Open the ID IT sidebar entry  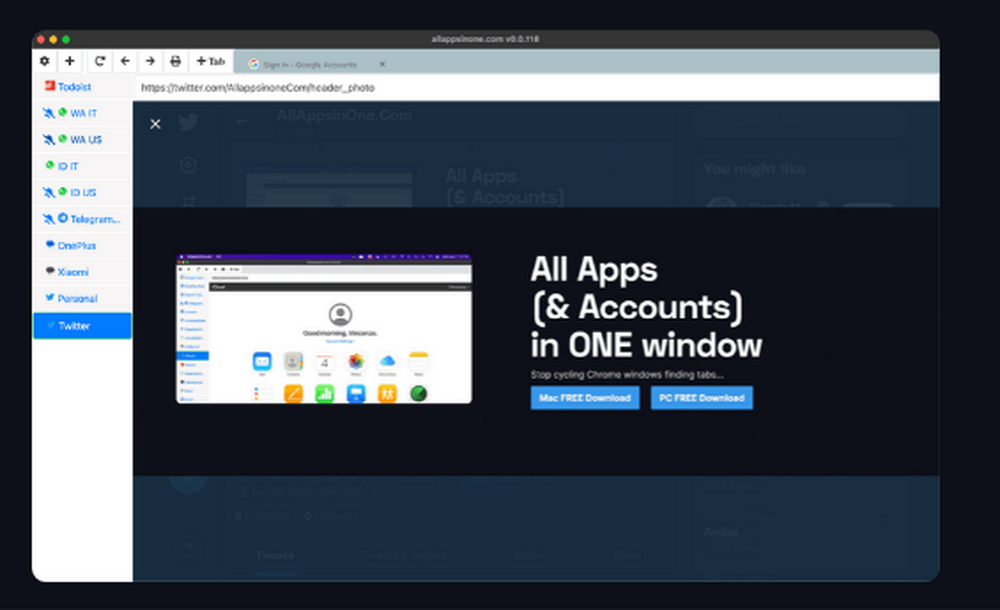coord(82,166)
